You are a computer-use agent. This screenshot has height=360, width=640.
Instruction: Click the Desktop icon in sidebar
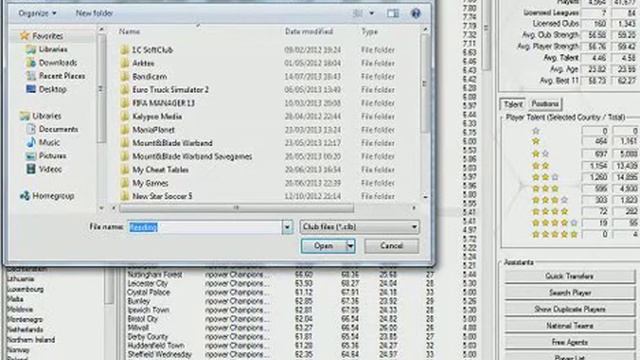click(31, 89)
